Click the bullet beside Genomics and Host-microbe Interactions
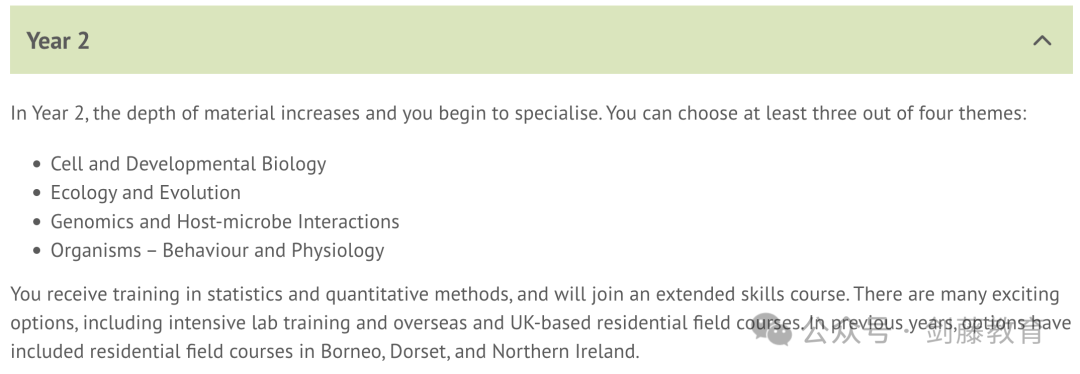The width and height of the screenshot is (1080, 374). (x=37, y=222)
